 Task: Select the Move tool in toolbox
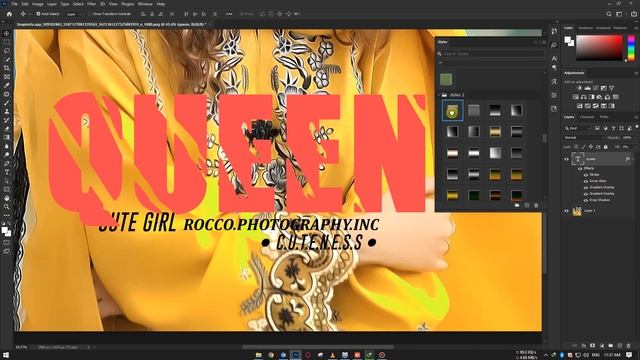point(7,33)
